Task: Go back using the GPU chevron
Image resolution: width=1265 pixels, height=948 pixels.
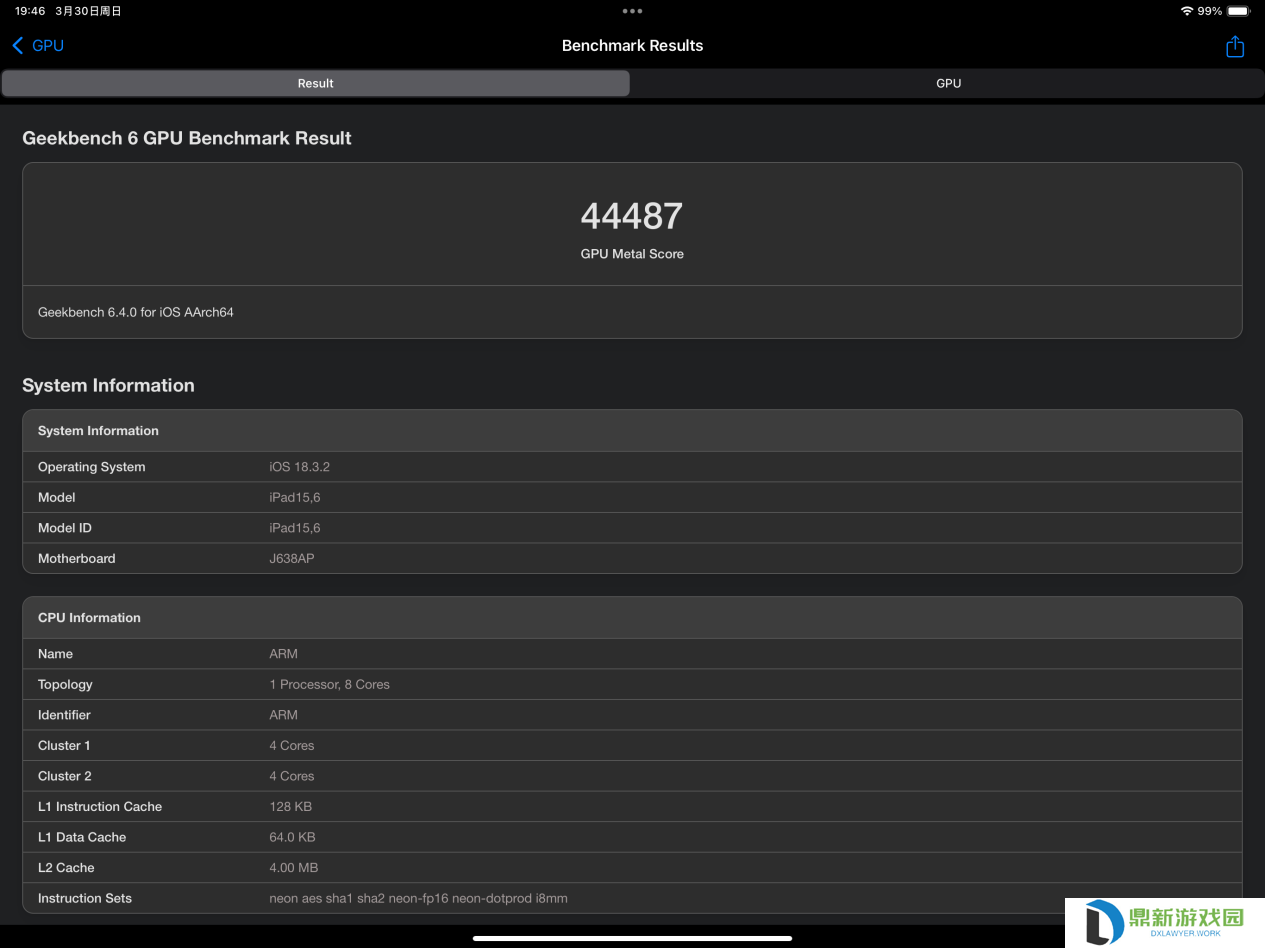Action: [x=38, y=46]
